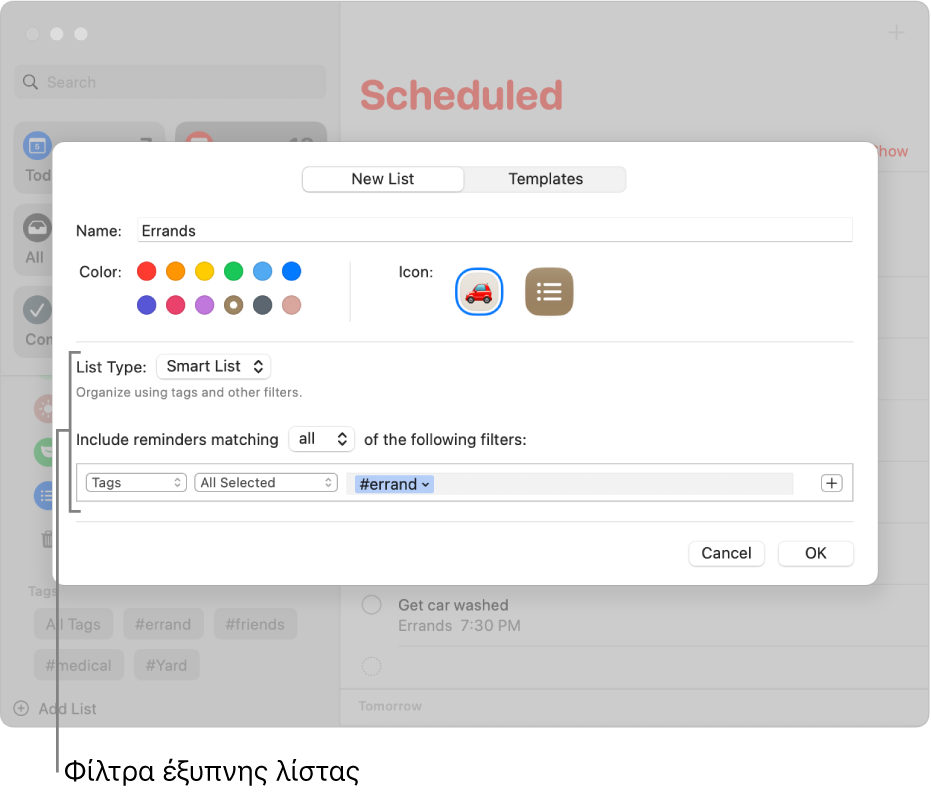Click the Get car washed reminder text
This screenshot has height=793, width=931.
tap(453, 605)
